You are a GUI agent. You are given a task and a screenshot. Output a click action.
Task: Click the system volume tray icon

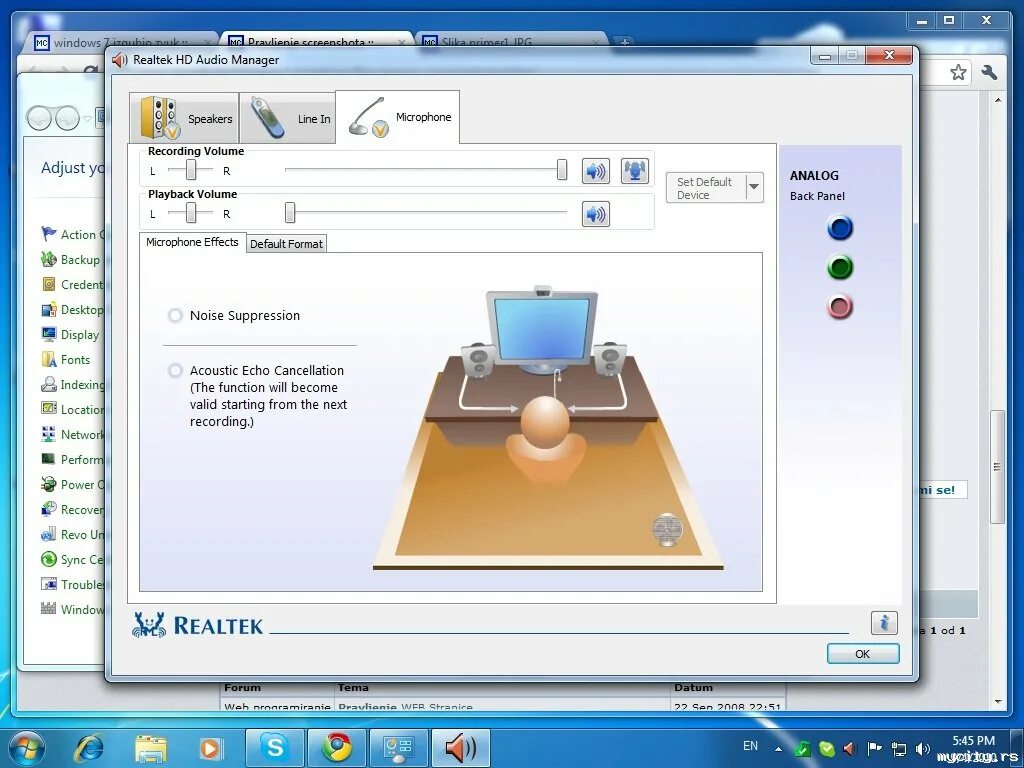pyautogui.click(x=922, y=749)
